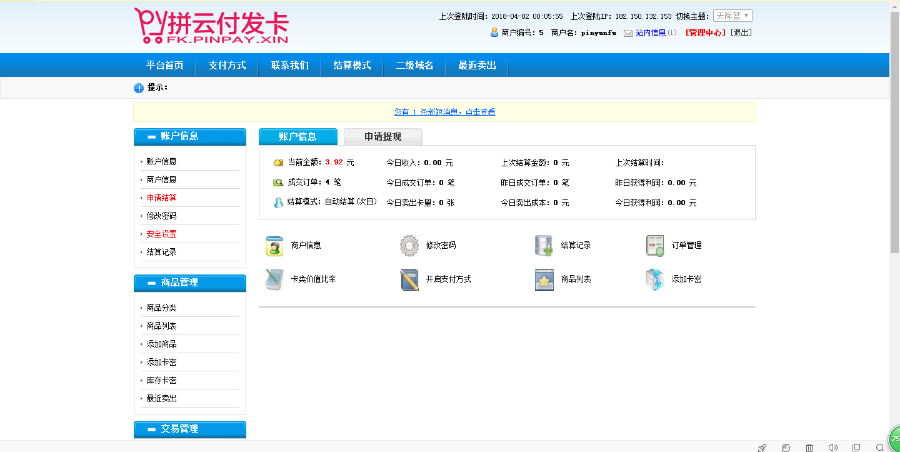The width and height of the screenshot is (900, 452).
Task: Switch to the 申请提现 tab
Action: click(x=383, y=137)
